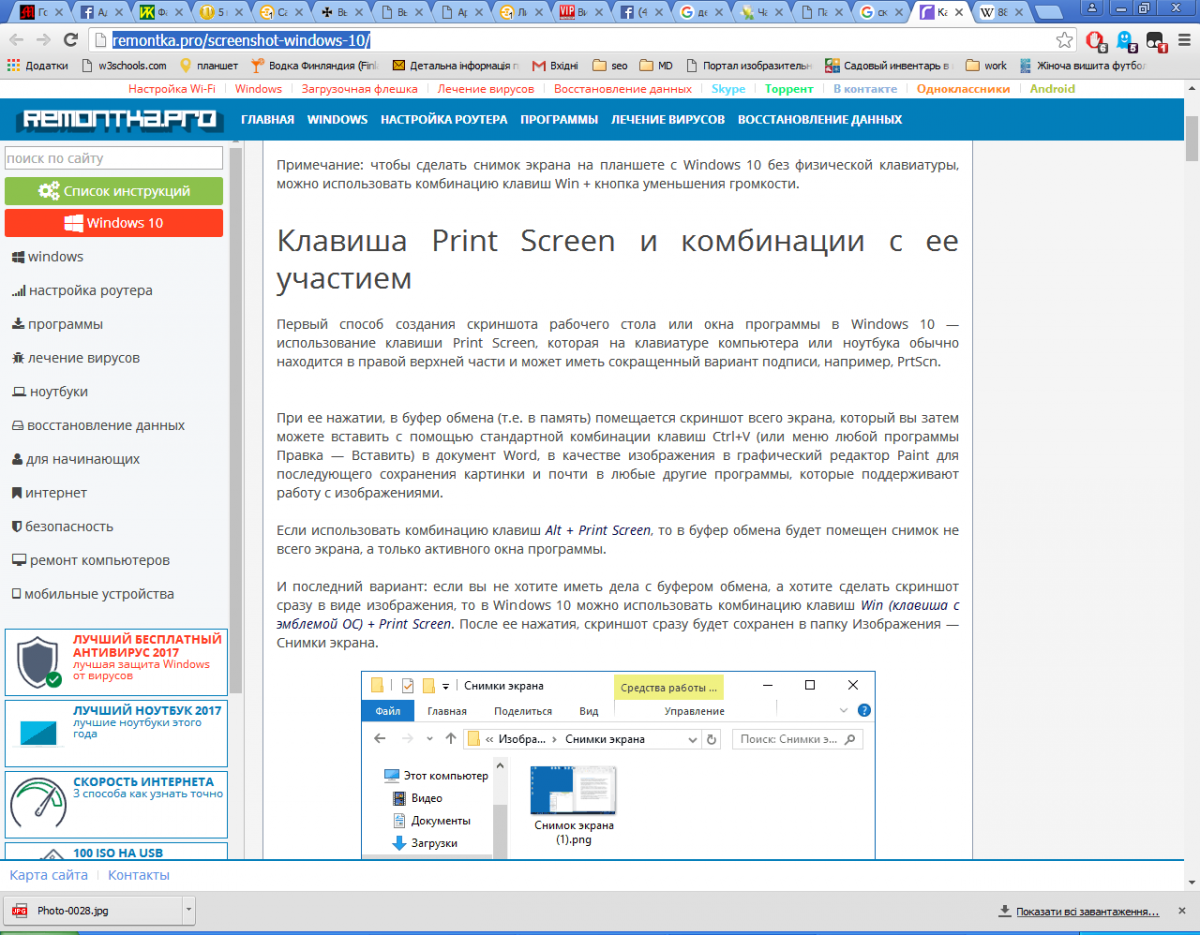
Task: Open ЛЕЧЕНИЕ ВИРУСОВ in the blue navigation bar
Action: click(668, 119)
